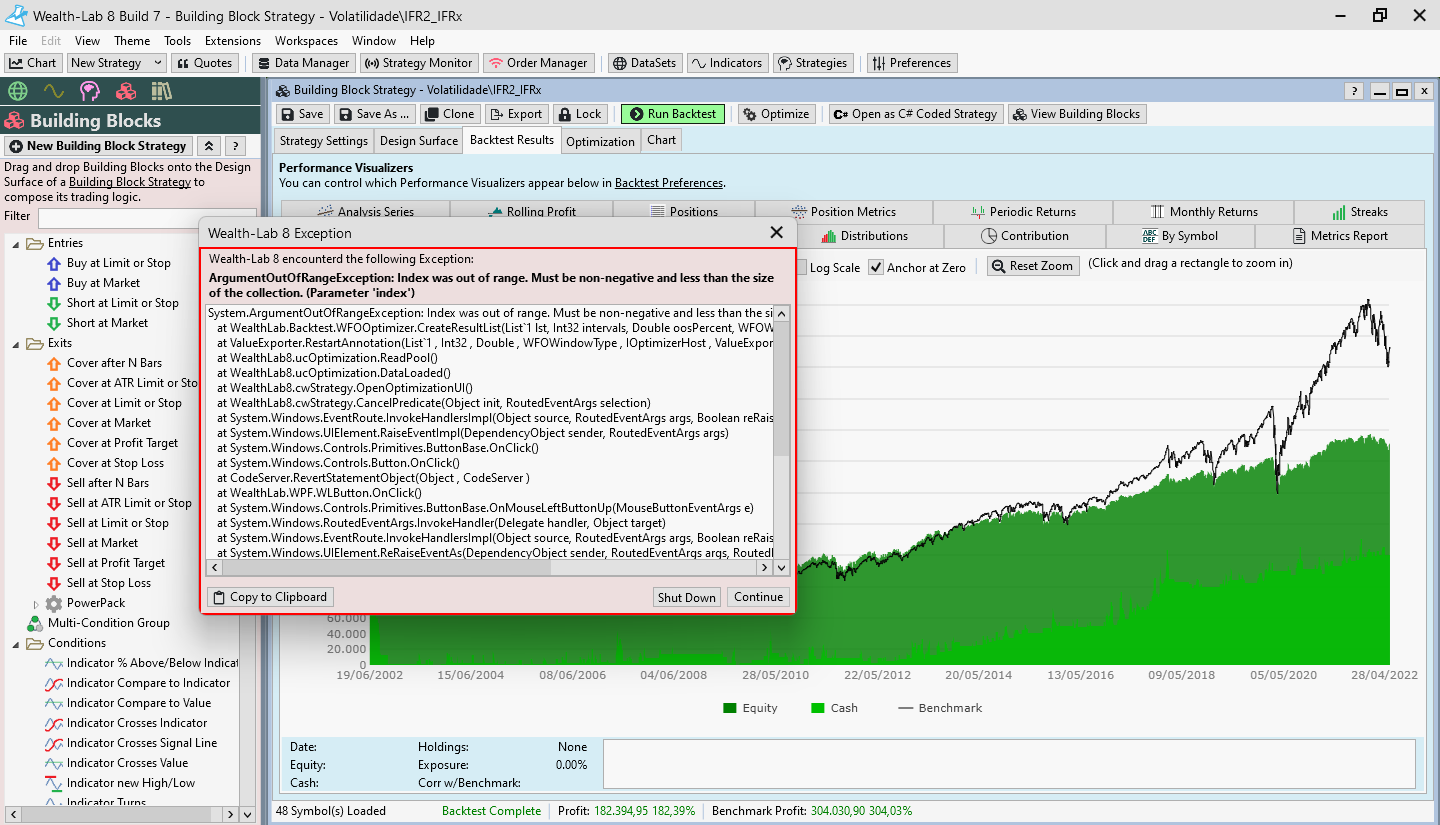Toggle the Anchor at Zero checkbox
Screen dimensions: 1440x825
point(876,267)
